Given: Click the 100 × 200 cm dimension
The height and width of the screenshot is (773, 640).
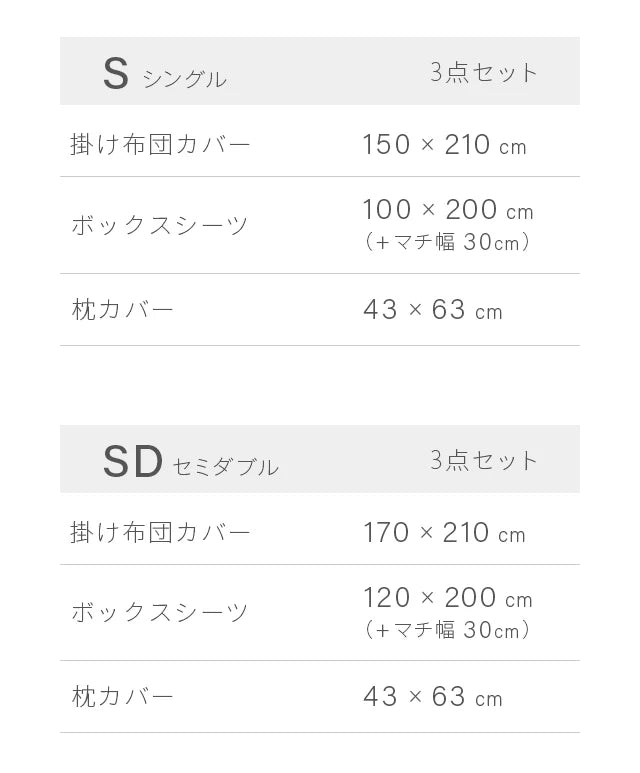Looking at the screenshot, I should coord(448,210).
